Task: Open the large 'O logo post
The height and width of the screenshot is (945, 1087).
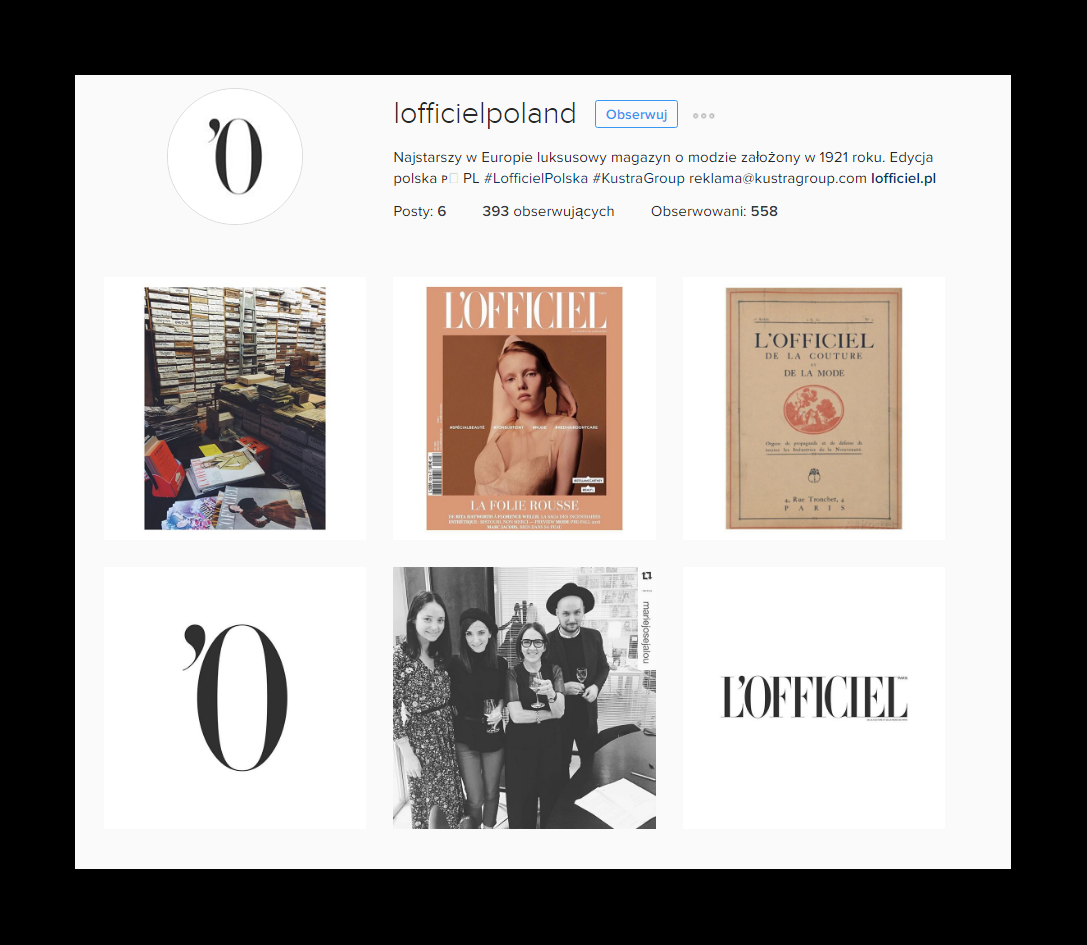Action: point(235,698)
